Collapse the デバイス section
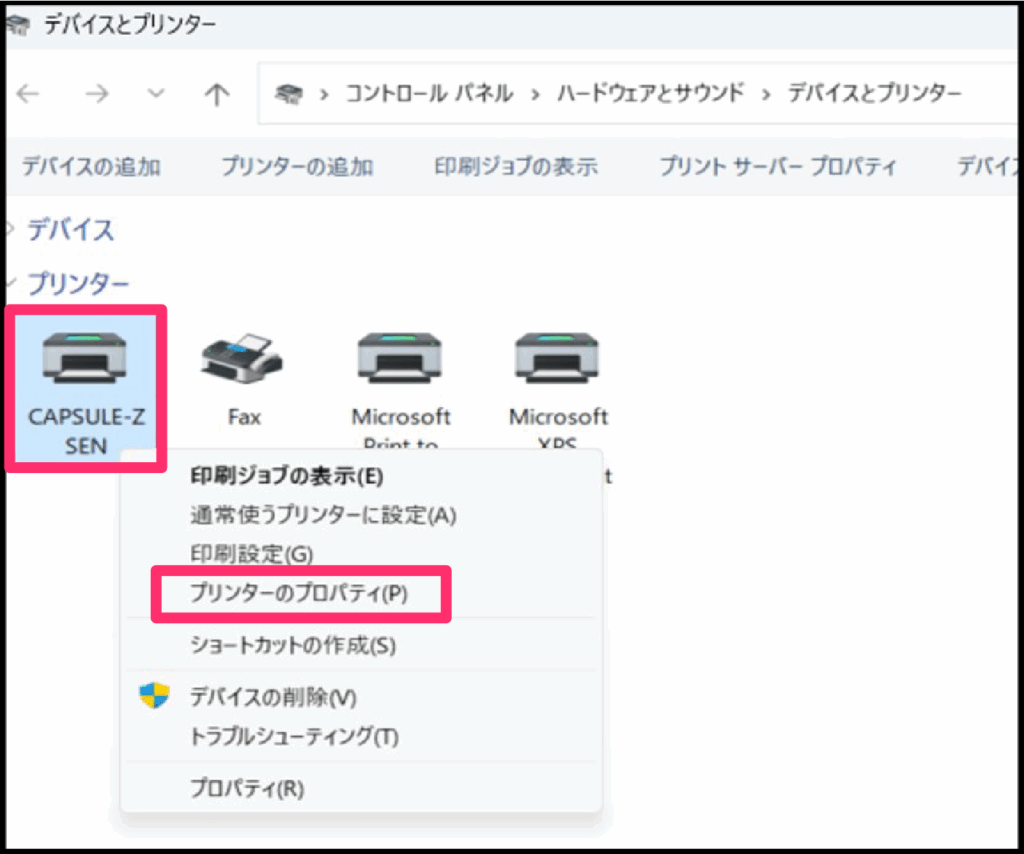Viewport: 1024px width, 854px height. coord(10,230)
